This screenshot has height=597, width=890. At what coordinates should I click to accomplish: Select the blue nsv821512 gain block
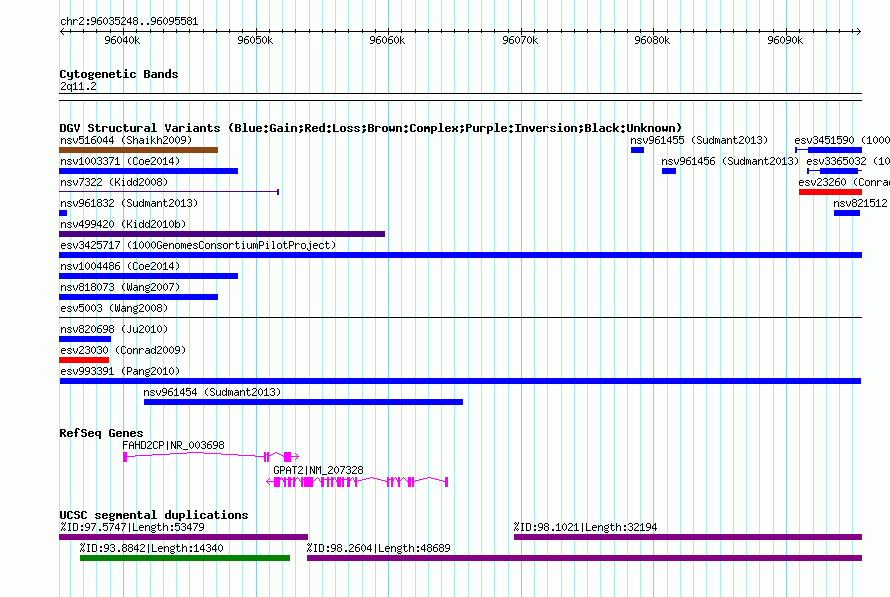[847, 213]
